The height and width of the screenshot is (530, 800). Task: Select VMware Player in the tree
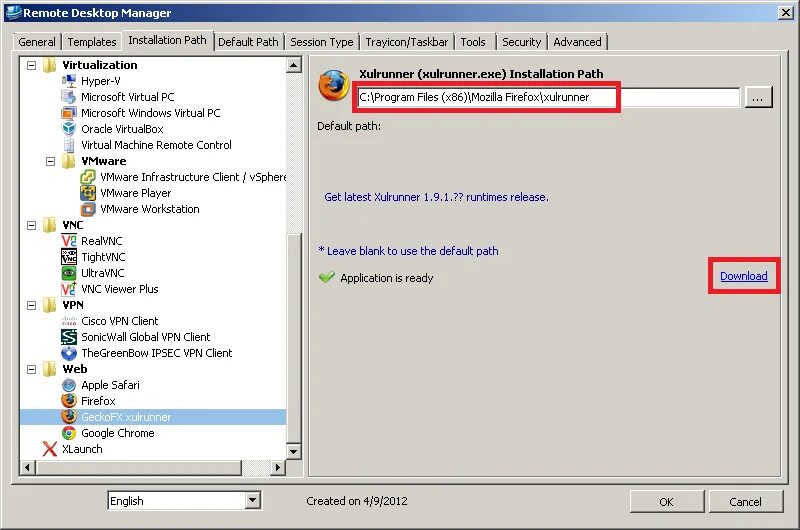(136, 193)
